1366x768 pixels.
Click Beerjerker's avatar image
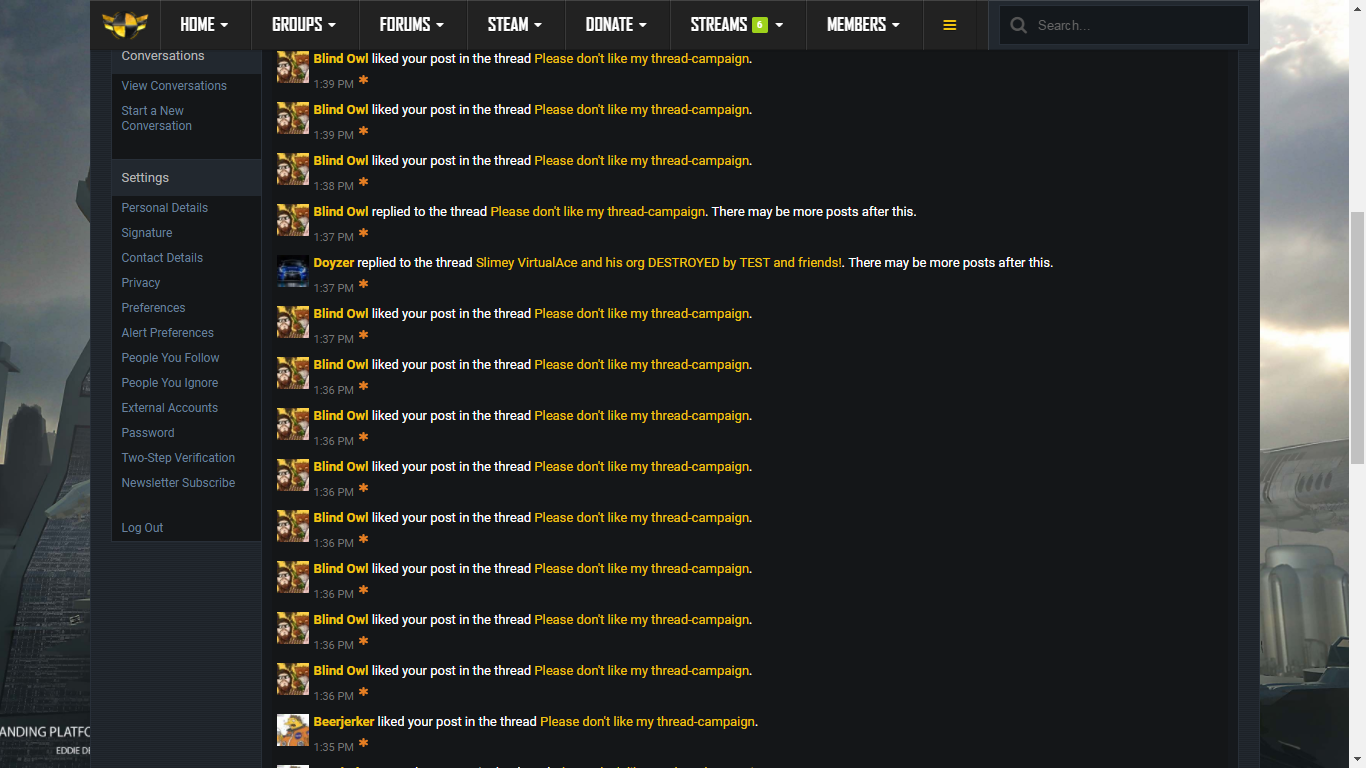pos(293,730)
